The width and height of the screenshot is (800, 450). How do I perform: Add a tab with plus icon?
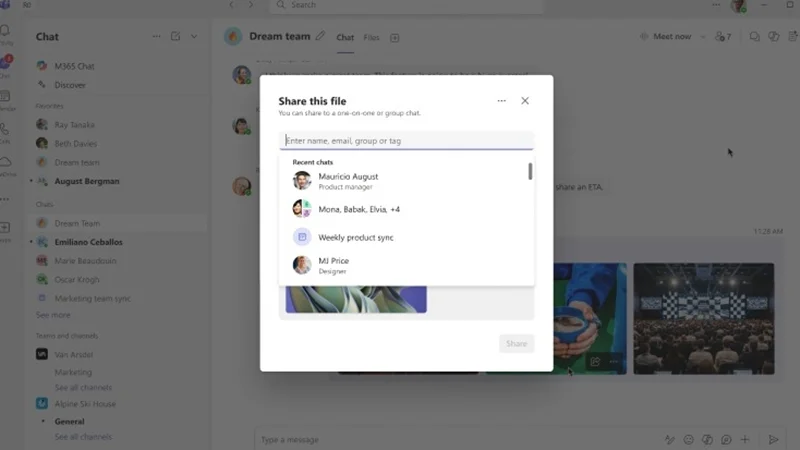(x=394, y=38)
